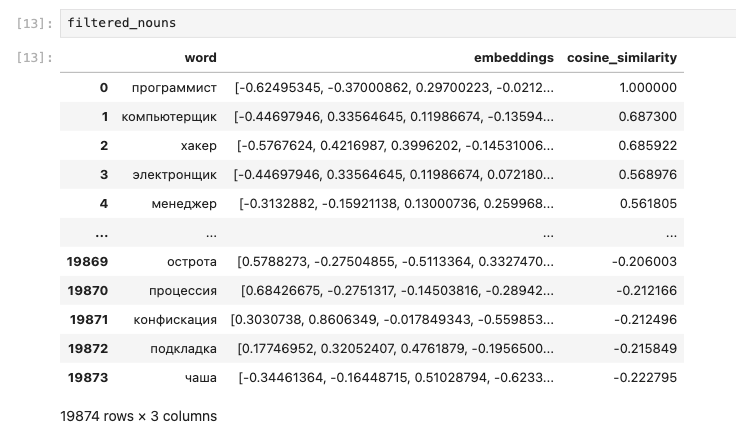This screenshot has height=435, width=736.
Task: Click the cosine_similarity column header
Action: pyautogui.click(x=622, y=58)
